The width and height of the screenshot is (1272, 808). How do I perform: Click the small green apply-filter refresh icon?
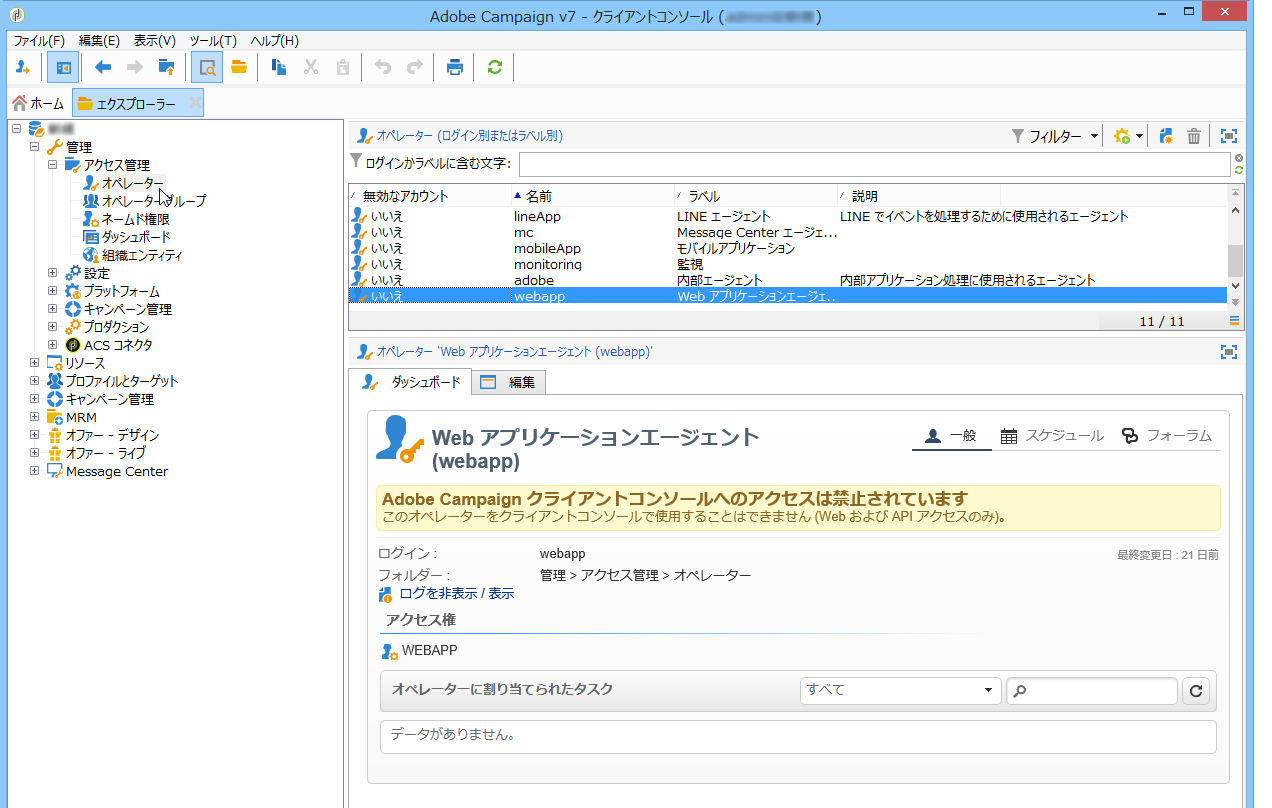click(x=1238, y=171)
